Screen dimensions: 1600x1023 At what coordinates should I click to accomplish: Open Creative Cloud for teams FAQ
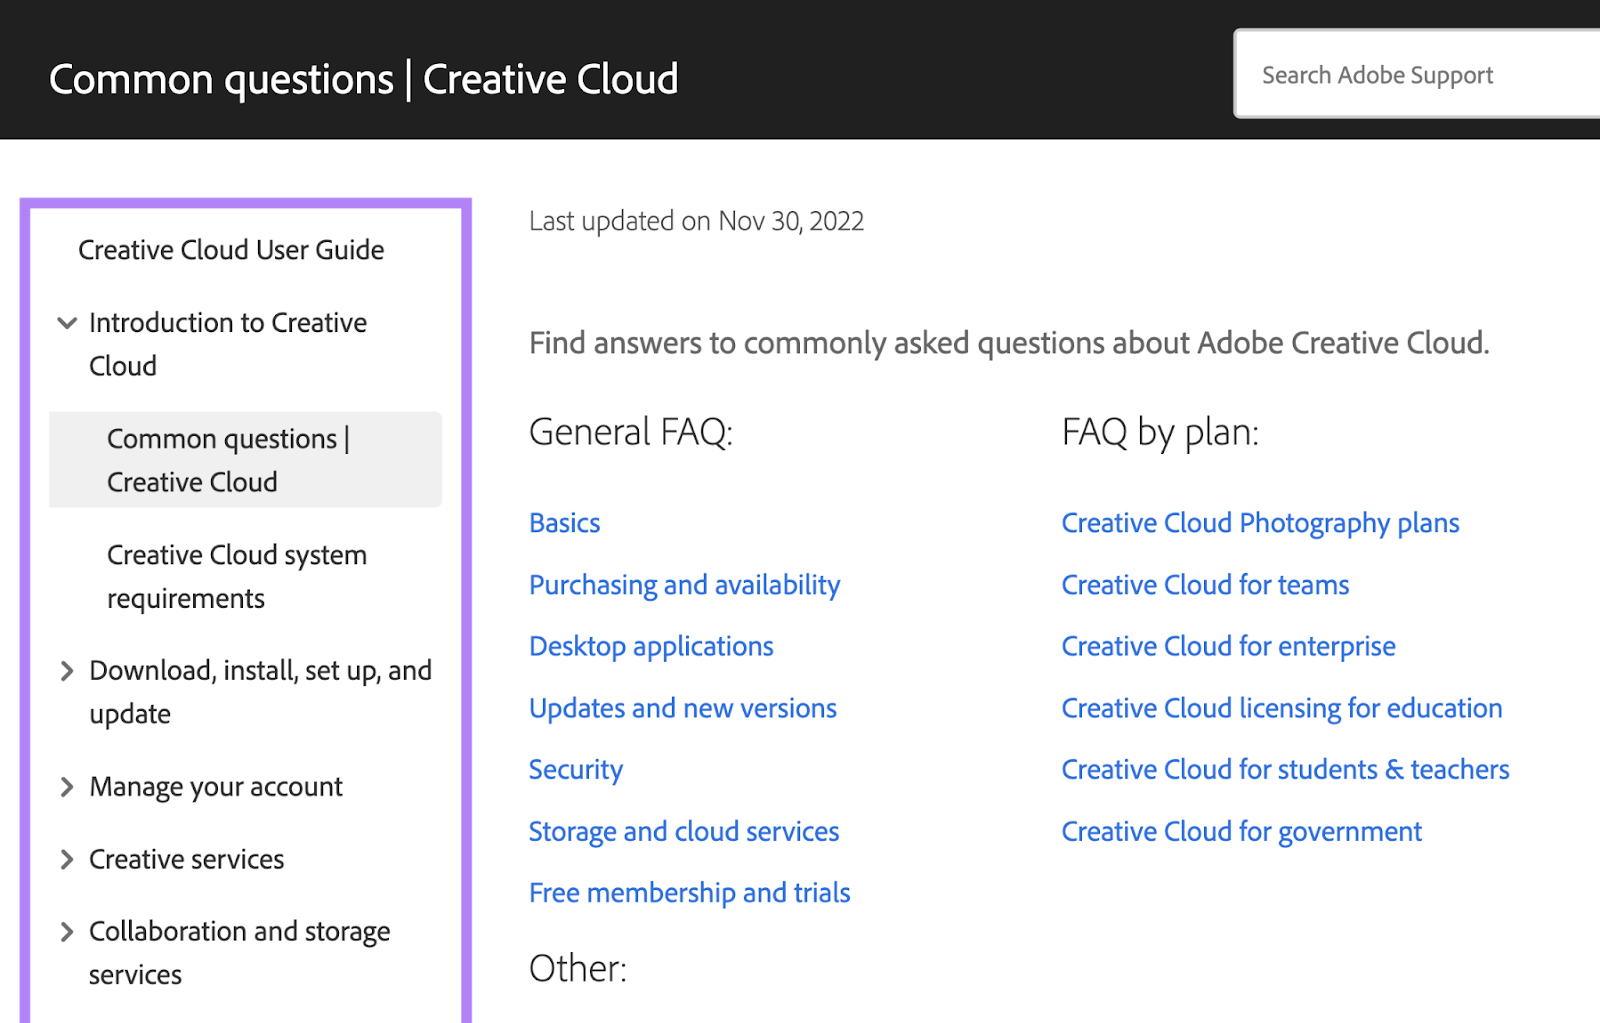click(1204, 585)
